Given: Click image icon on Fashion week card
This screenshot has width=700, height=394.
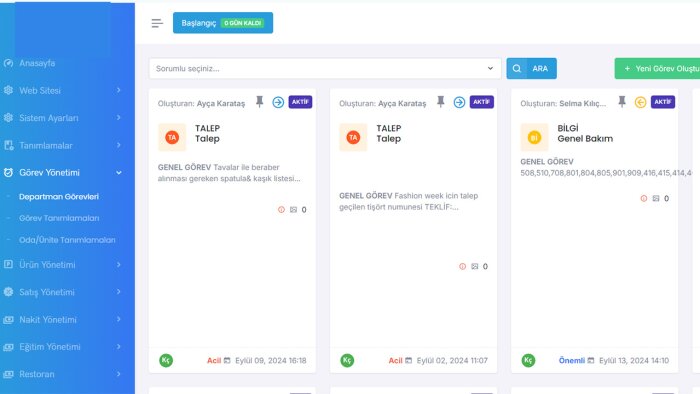Looking at the screenshot, I should [475, 266].
